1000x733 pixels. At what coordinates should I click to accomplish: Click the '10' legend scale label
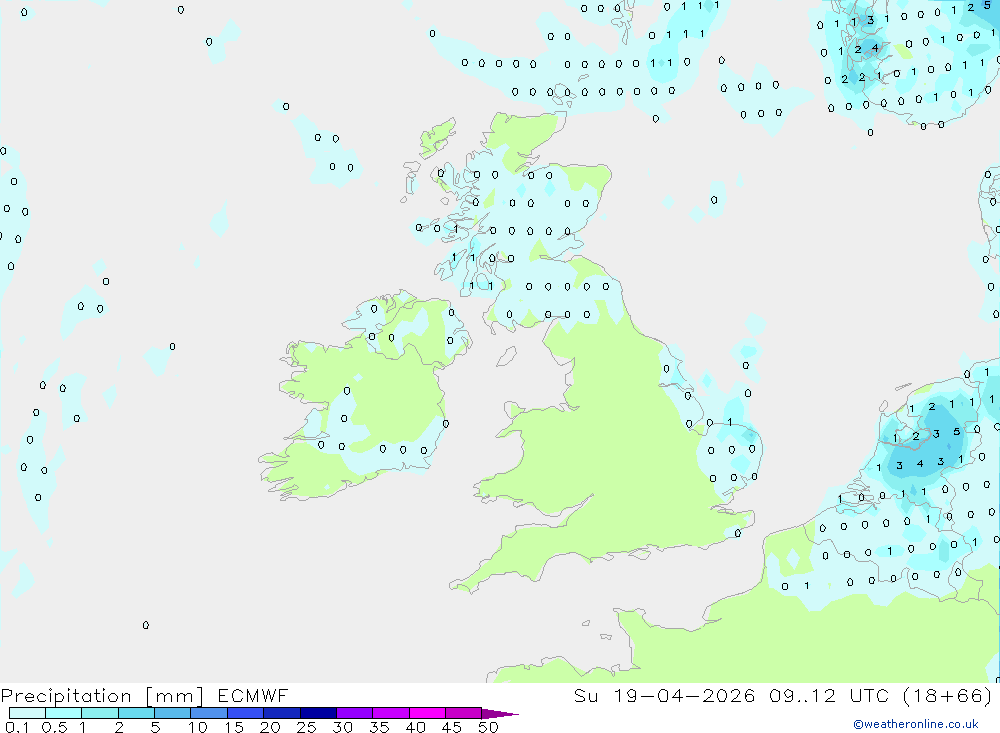tap(197, 727)
